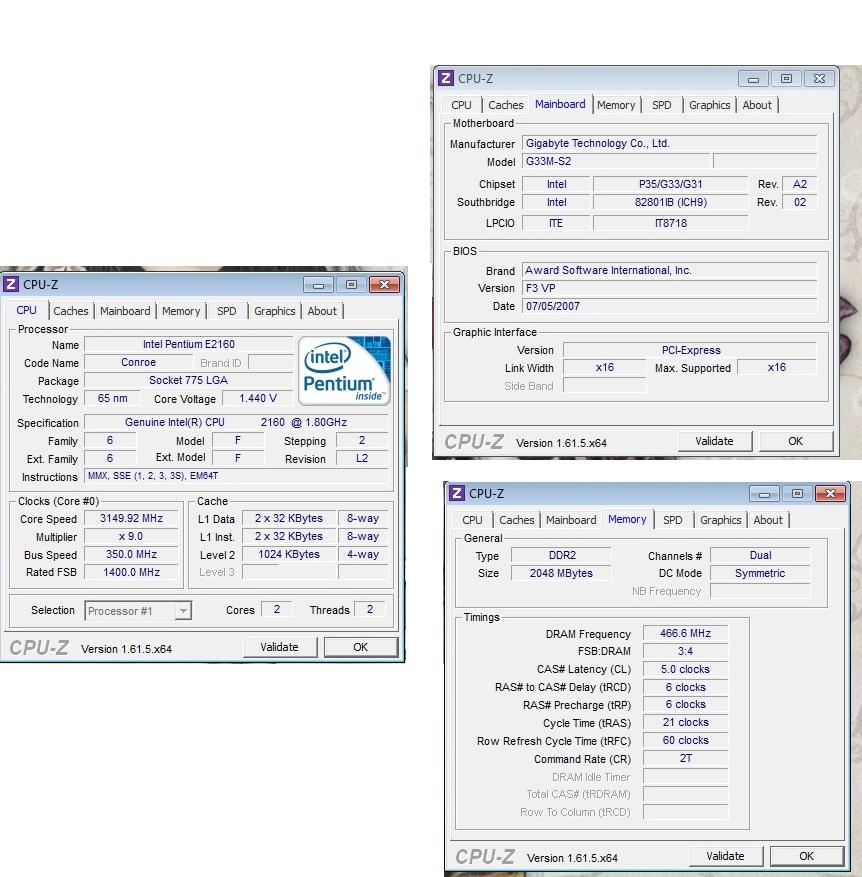Click the motherboard model G33M-S2 field
Viewport: 862px width, 877px height.
coord(616,161)
